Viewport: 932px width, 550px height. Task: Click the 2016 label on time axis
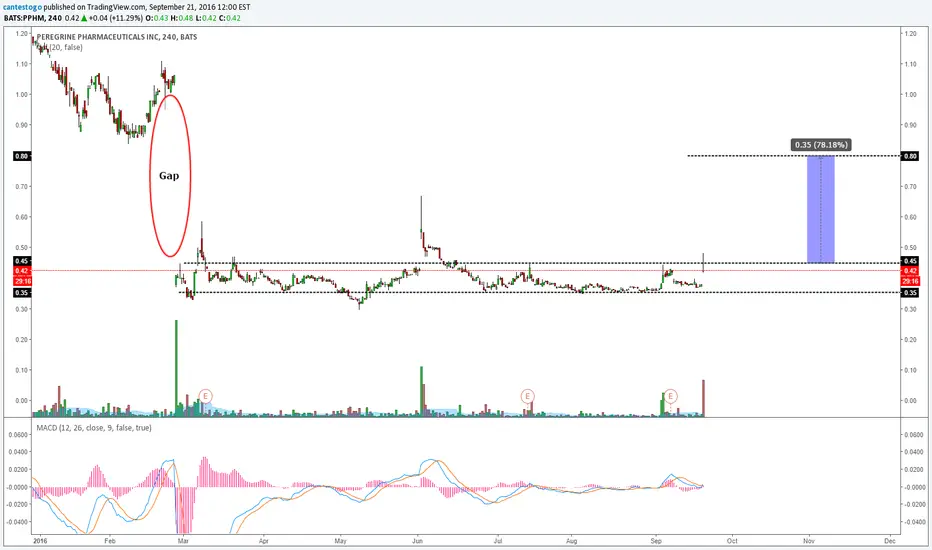(x=40, y=541)
